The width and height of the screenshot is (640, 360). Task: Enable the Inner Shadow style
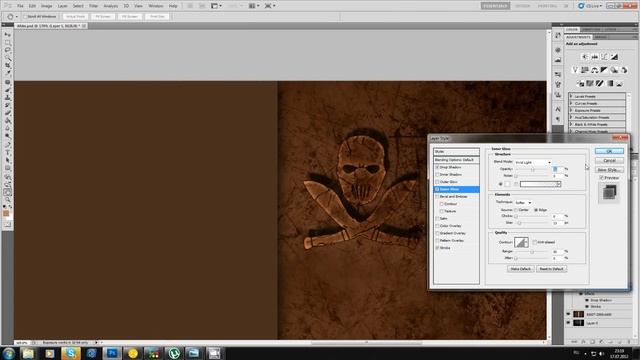pos(437,175)
